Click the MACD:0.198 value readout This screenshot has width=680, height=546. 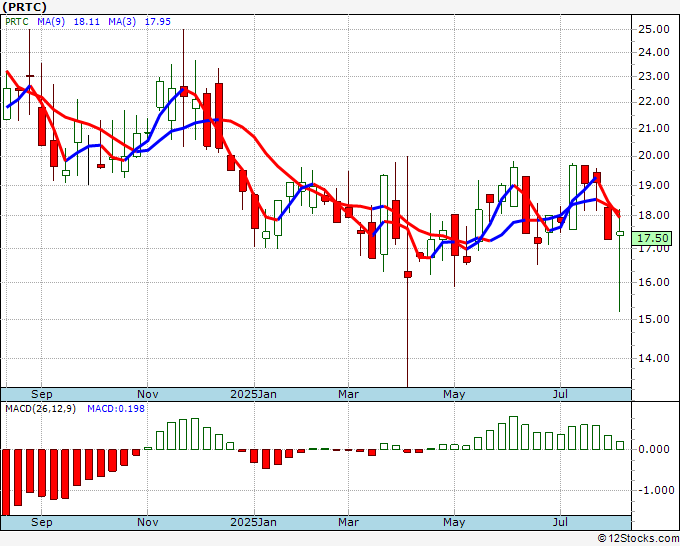pyautogui.click(x=116, y=409)
